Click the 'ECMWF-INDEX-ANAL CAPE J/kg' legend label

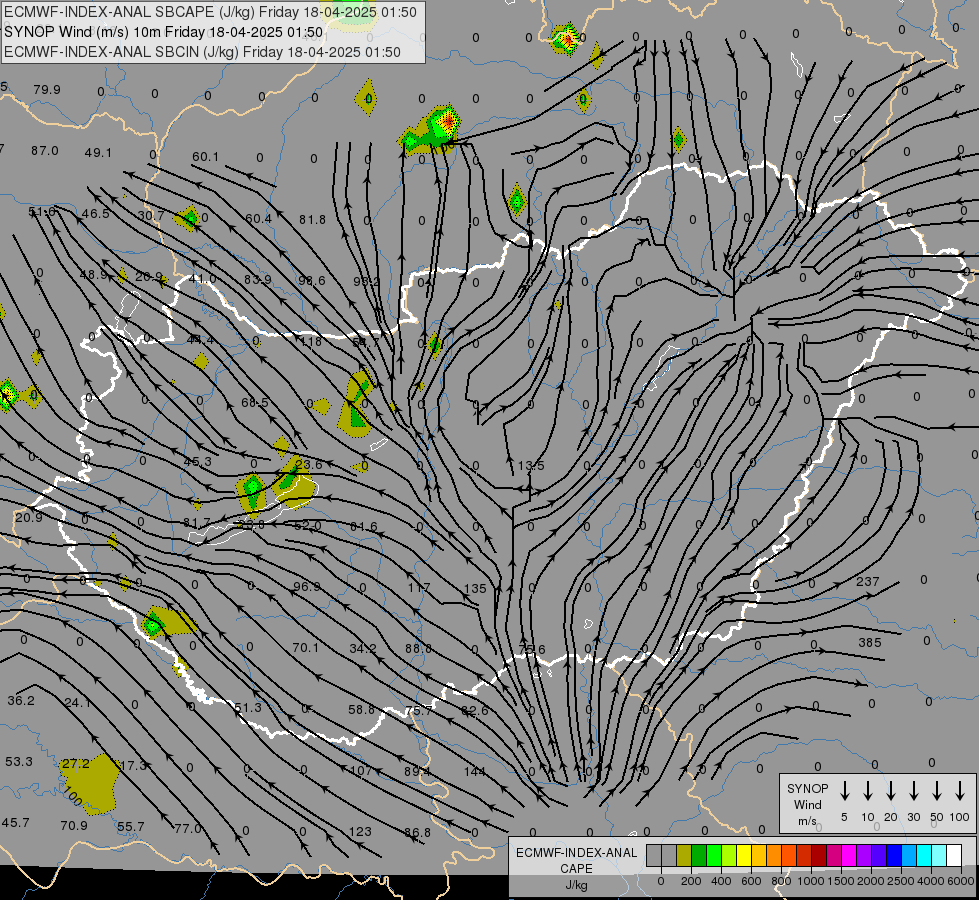tap(576, 868)
